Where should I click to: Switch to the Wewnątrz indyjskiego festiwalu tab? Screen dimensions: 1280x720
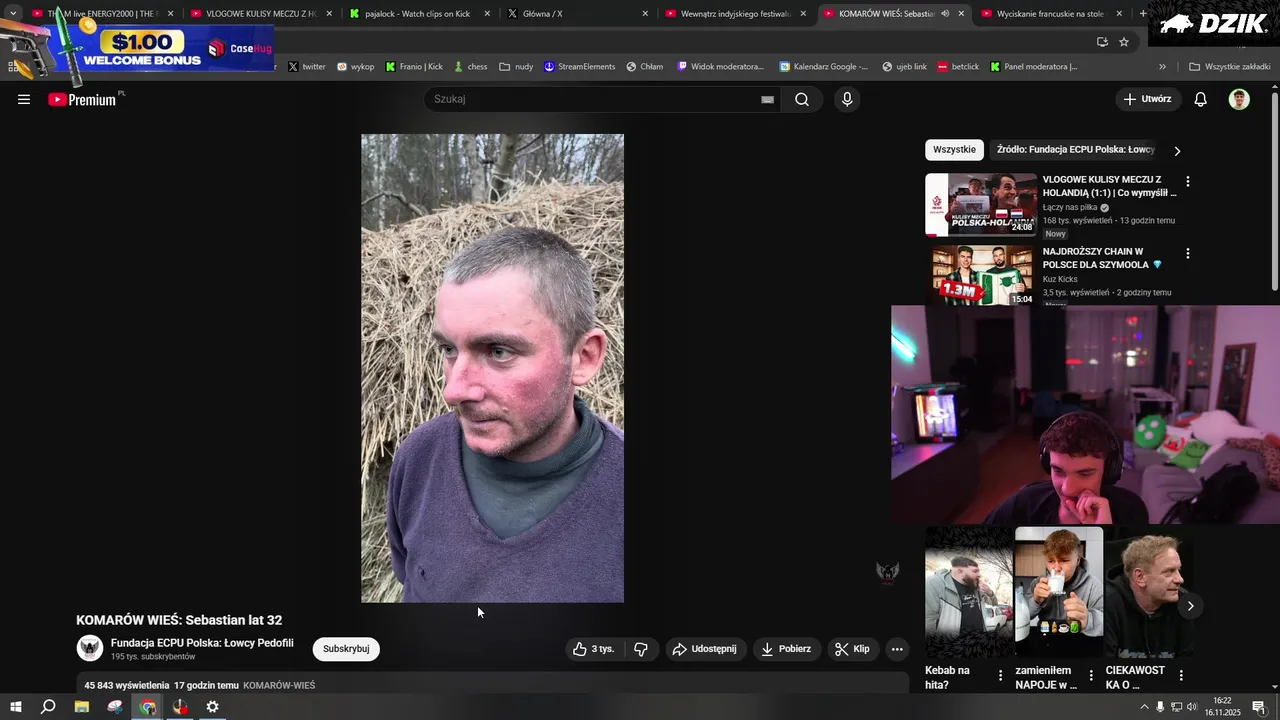click(735, 14)
